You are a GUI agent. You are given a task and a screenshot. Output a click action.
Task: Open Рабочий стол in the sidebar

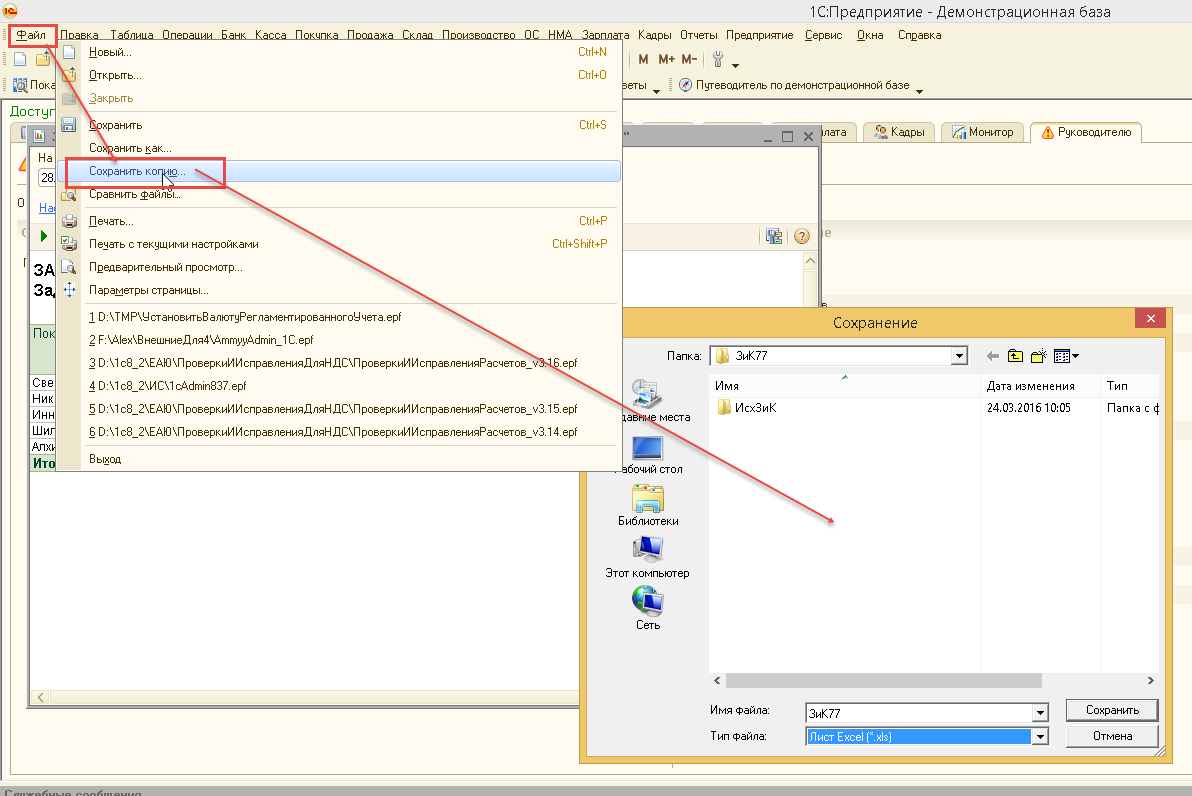click(x=648, y=454)
